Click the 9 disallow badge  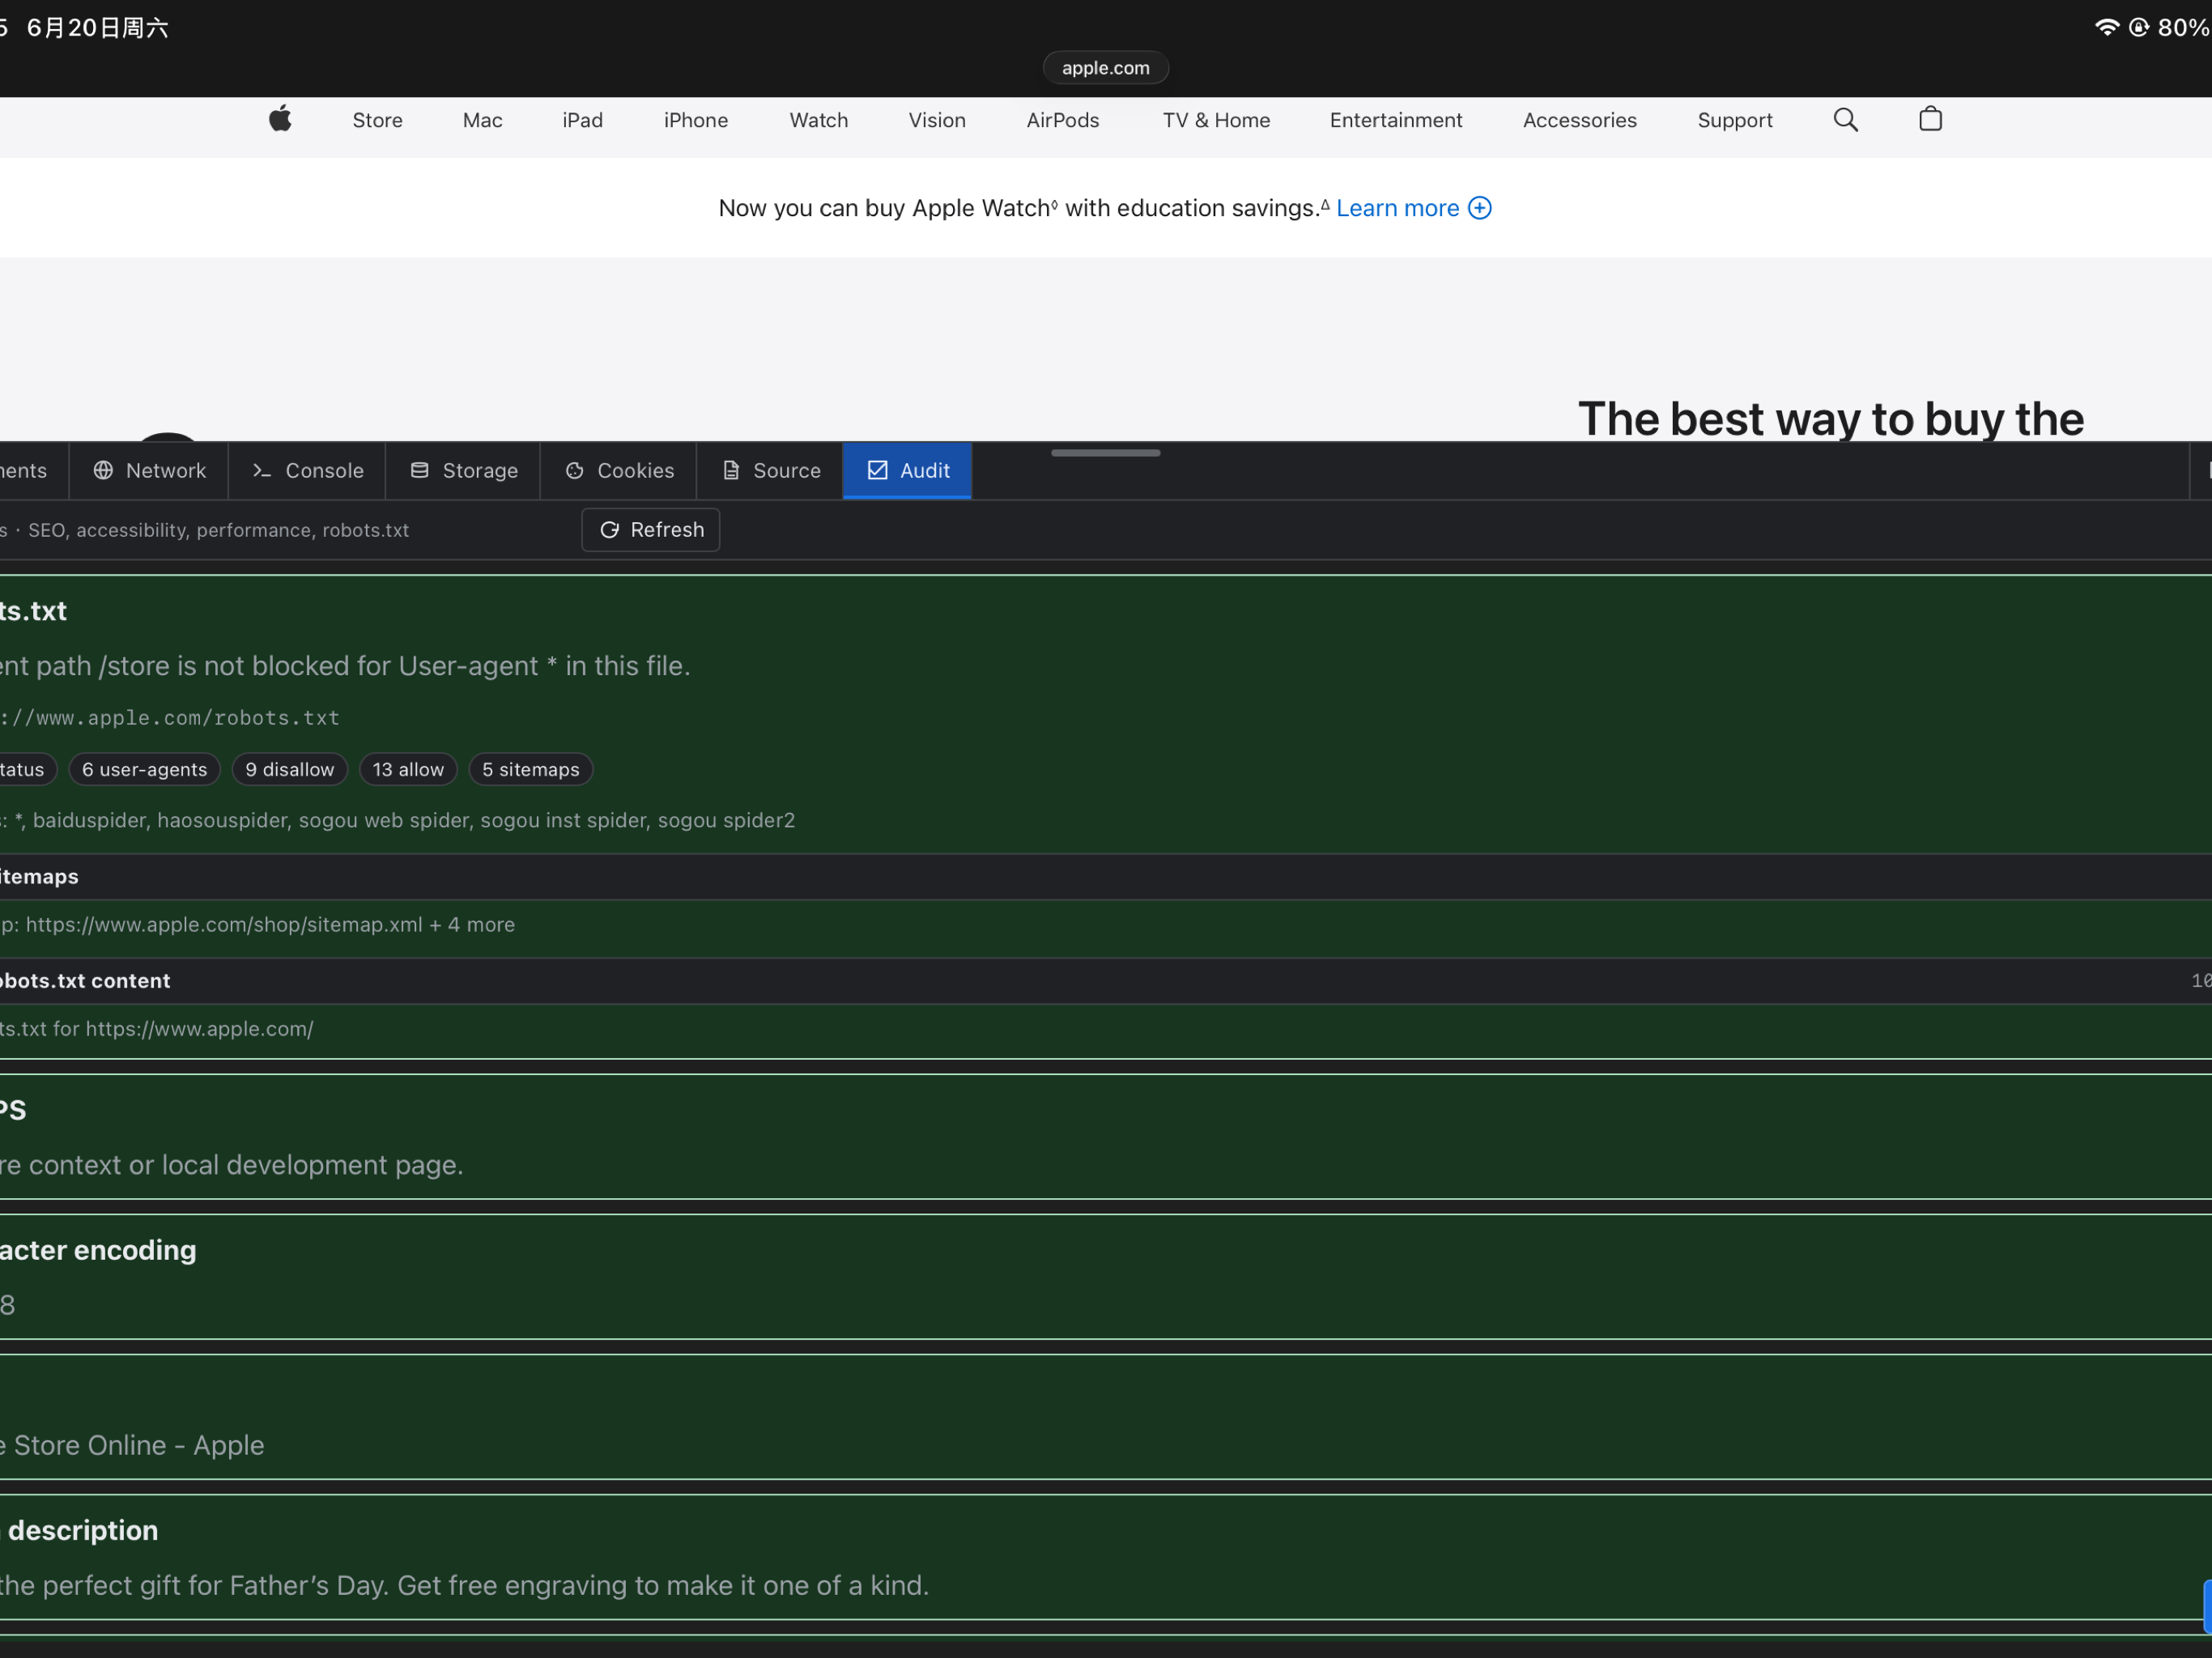pyautogui.click(x=289, y=769)
